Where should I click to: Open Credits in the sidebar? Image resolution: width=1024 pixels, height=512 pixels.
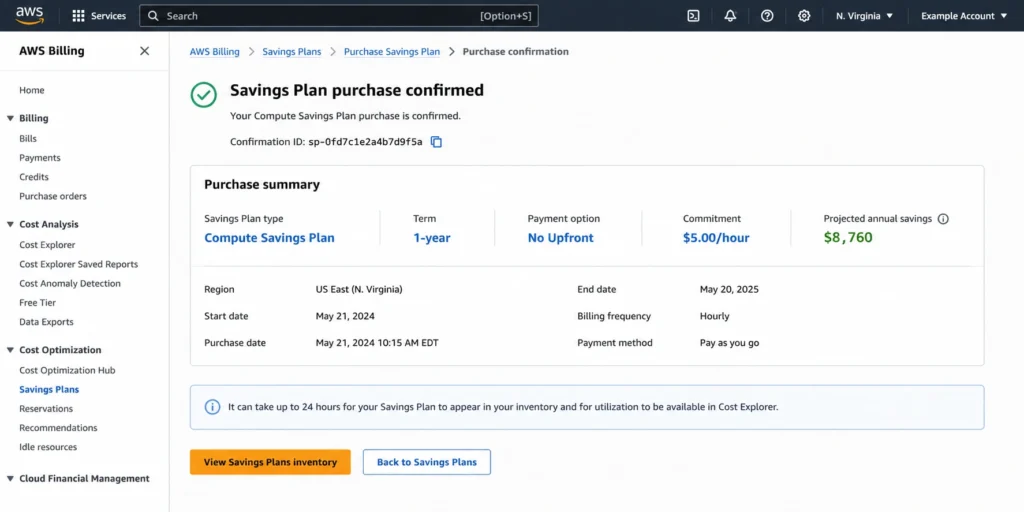coord(34,177)
